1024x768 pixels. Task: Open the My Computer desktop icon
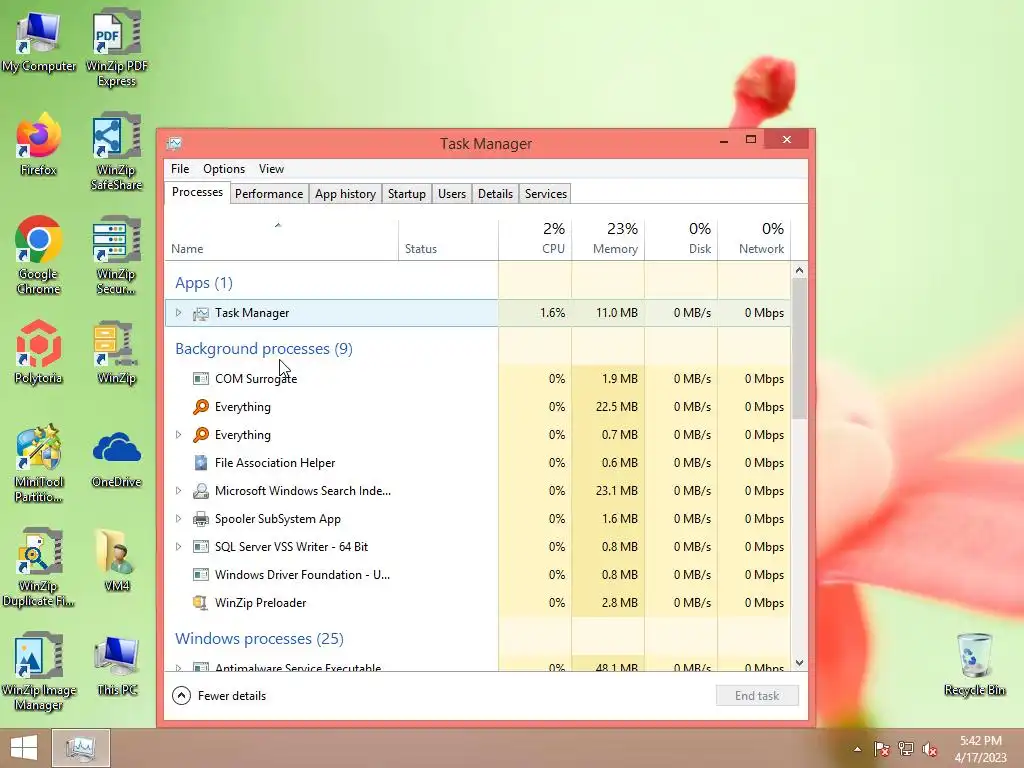point(39,42)
